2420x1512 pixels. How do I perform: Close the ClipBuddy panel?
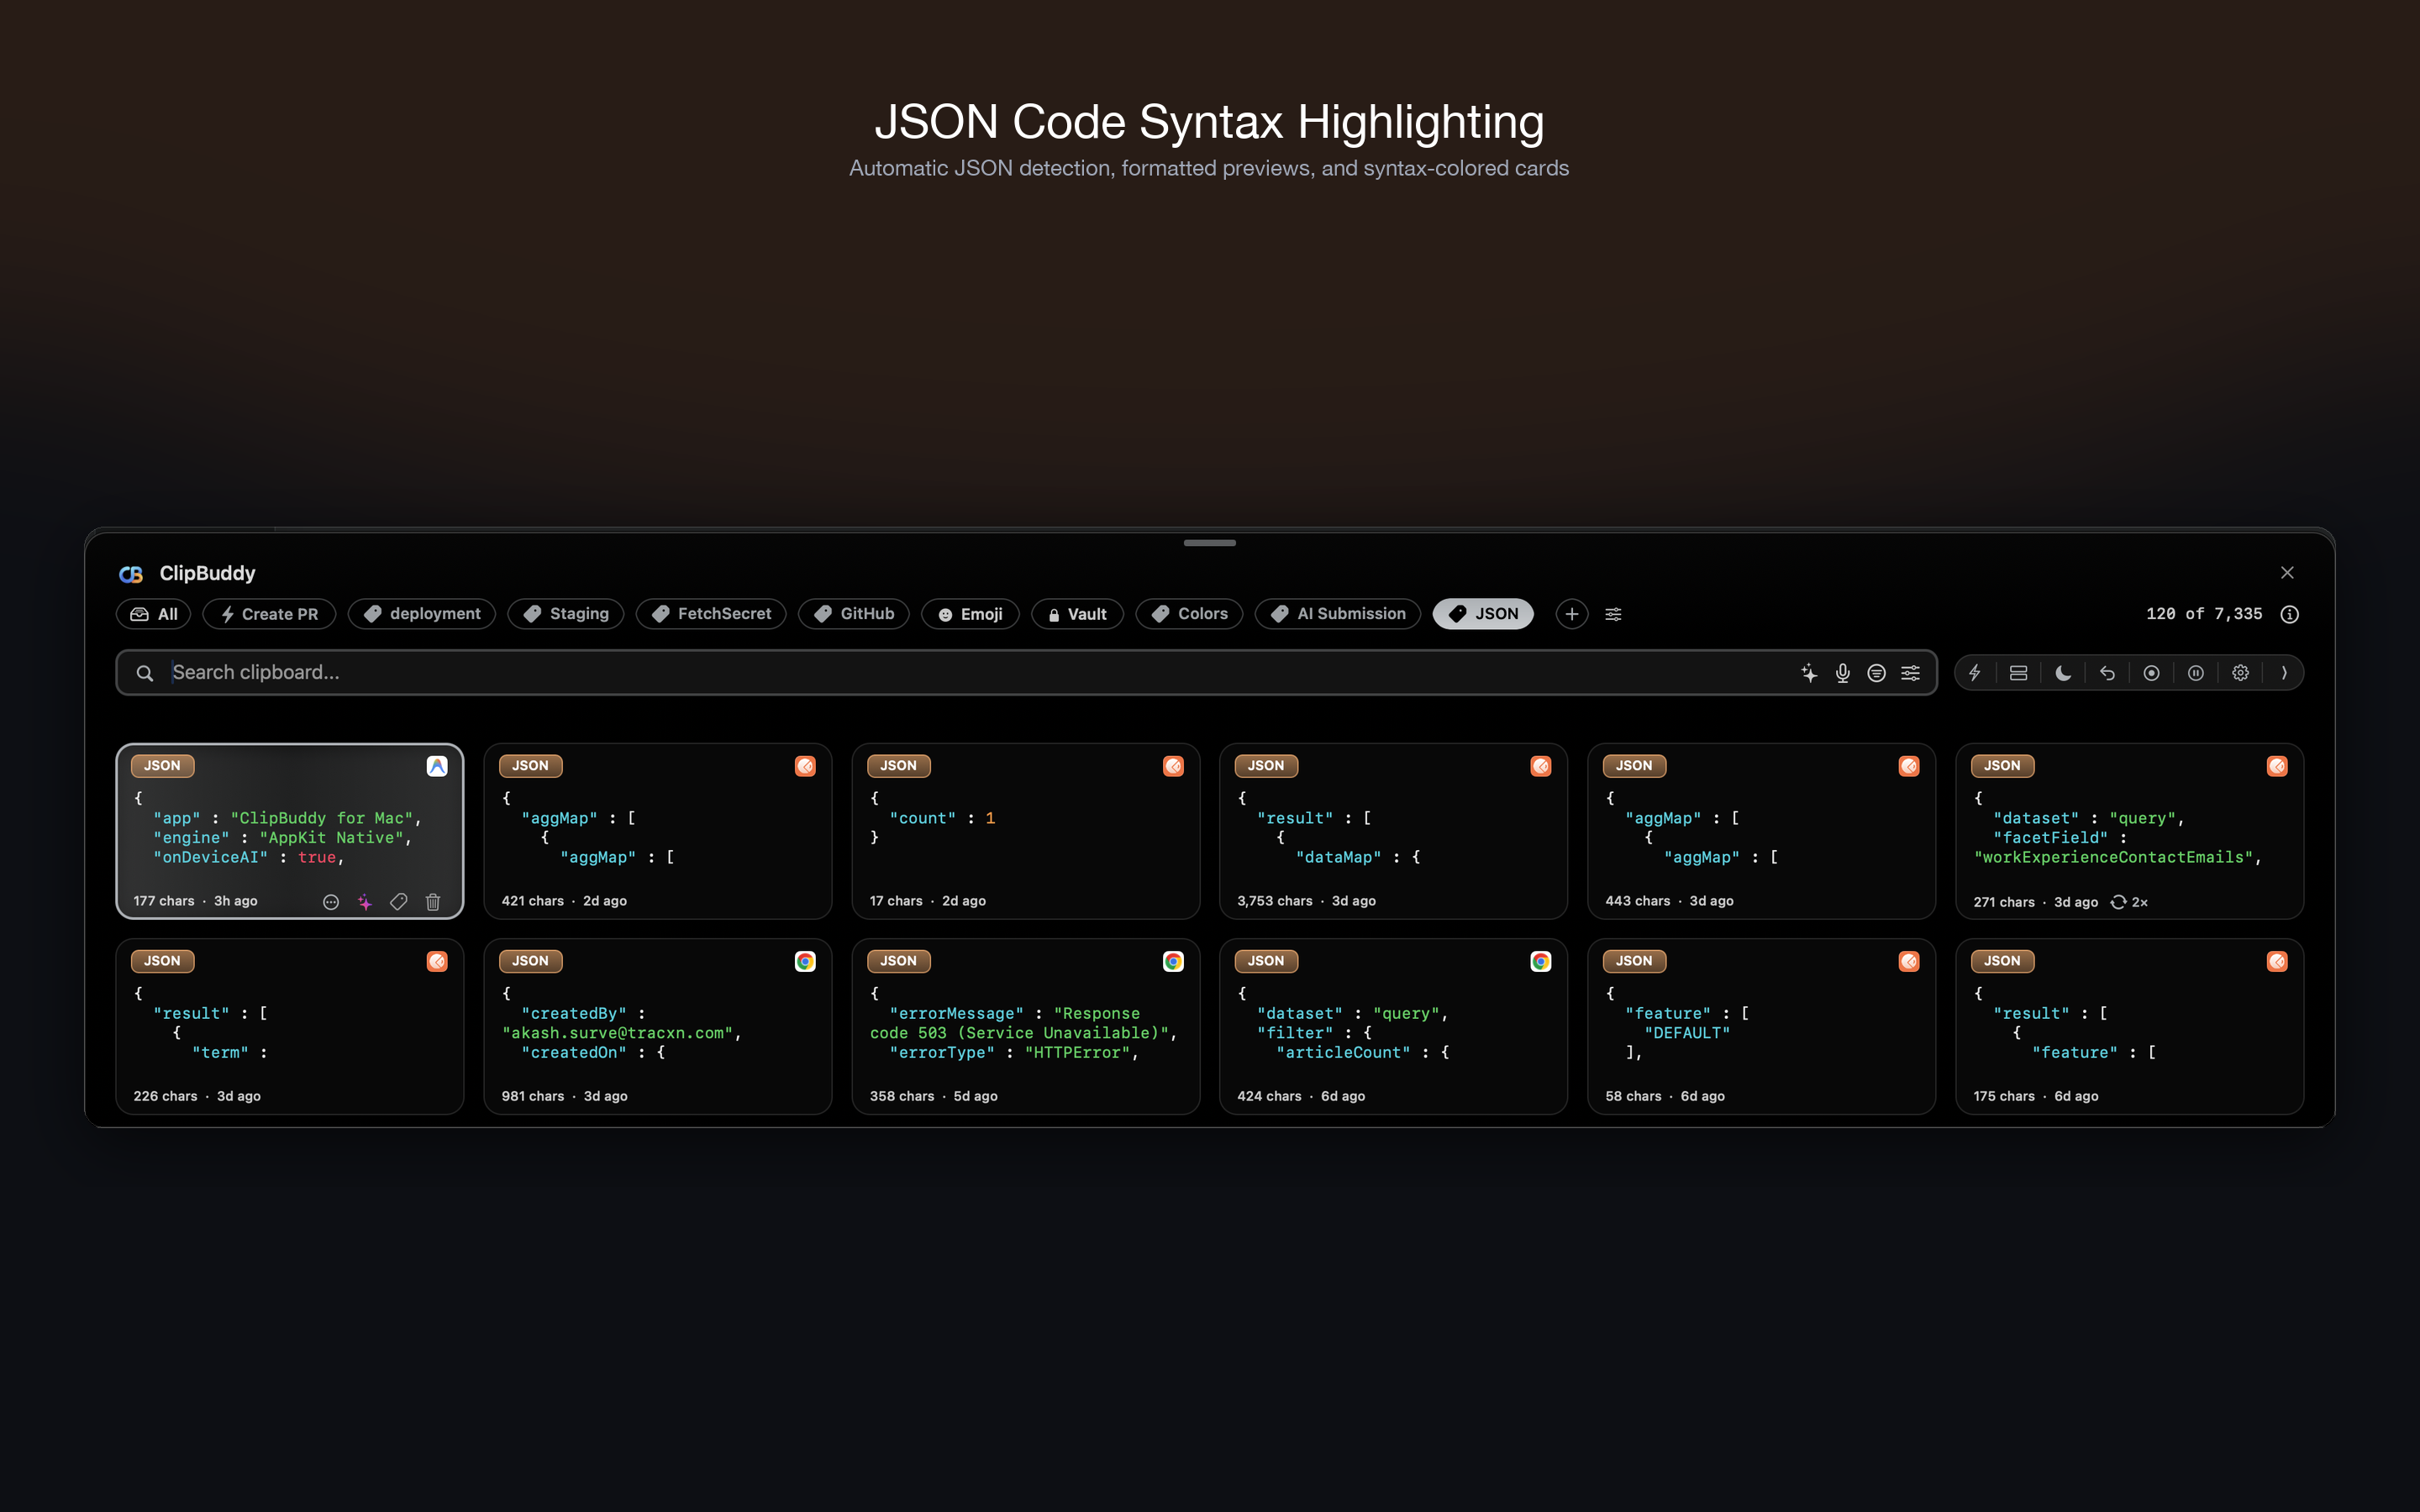click(2287, 572)
